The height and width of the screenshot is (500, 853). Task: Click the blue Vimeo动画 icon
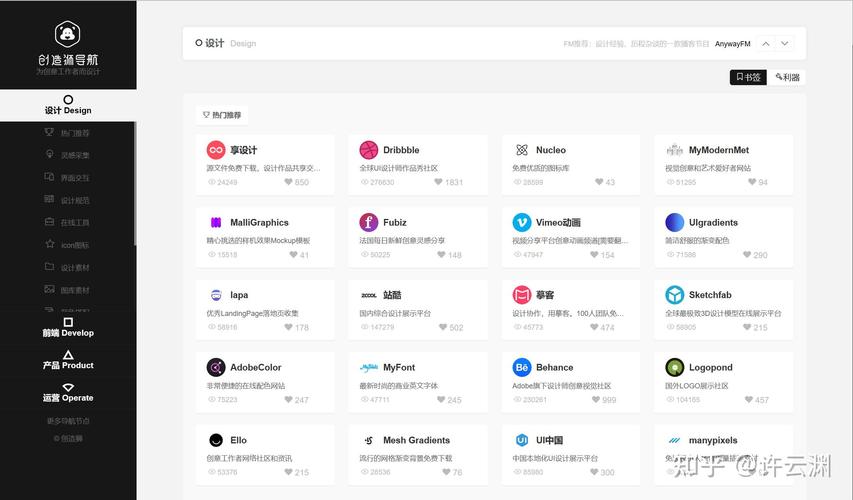(x=522, y=222)
